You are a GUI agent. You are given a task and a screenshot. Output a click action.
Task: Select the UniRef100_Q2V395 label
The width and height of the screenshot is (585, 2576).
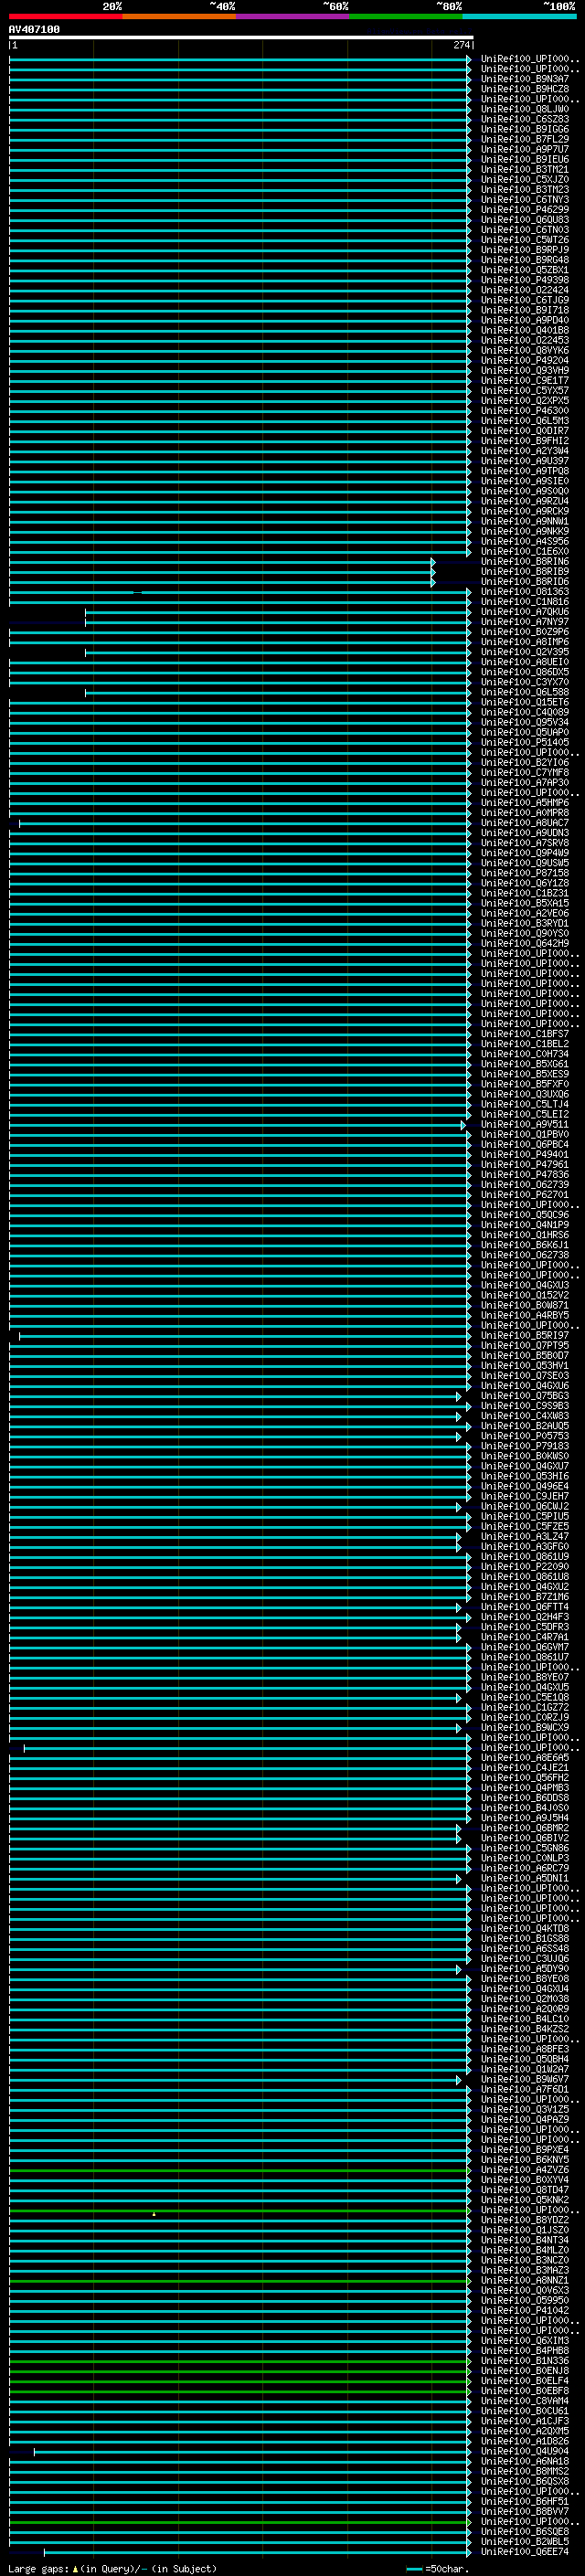click(x=525, y=652)
